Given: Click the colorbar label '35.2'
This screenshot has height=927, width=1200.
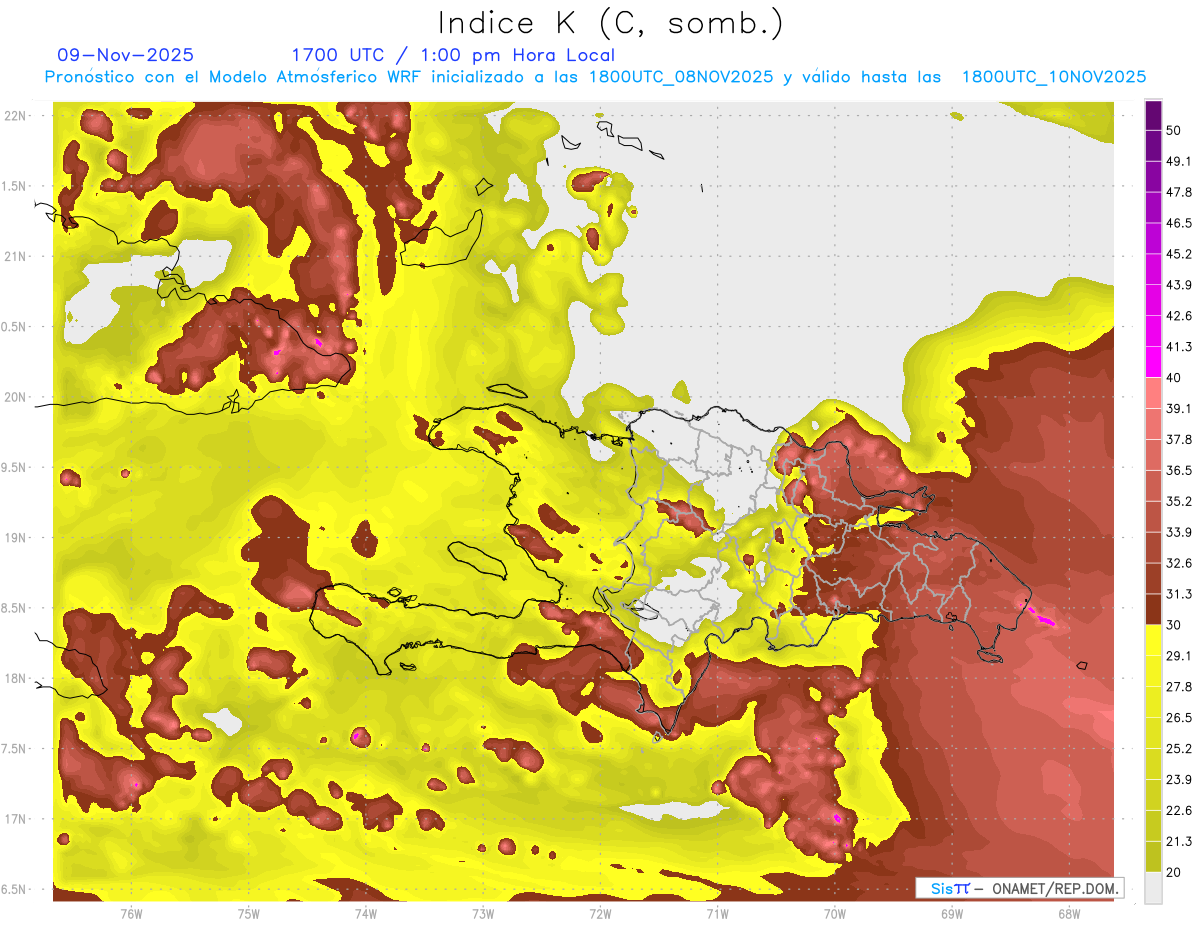Looking at the screenshot, I should [1179, 501].
